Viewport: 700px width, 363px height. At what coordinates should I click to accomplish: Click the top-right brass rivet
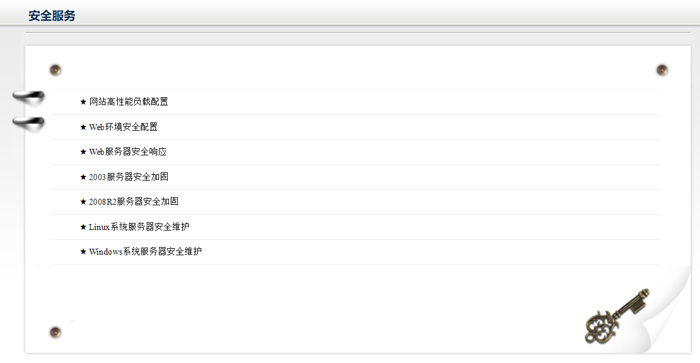(662, 70)
